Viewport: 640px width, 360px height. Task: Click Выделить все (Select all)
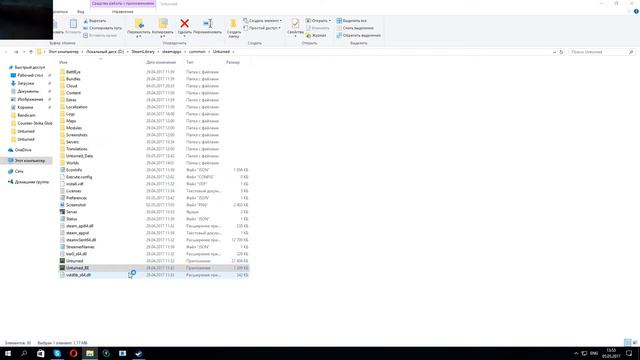tap(351, 21)
